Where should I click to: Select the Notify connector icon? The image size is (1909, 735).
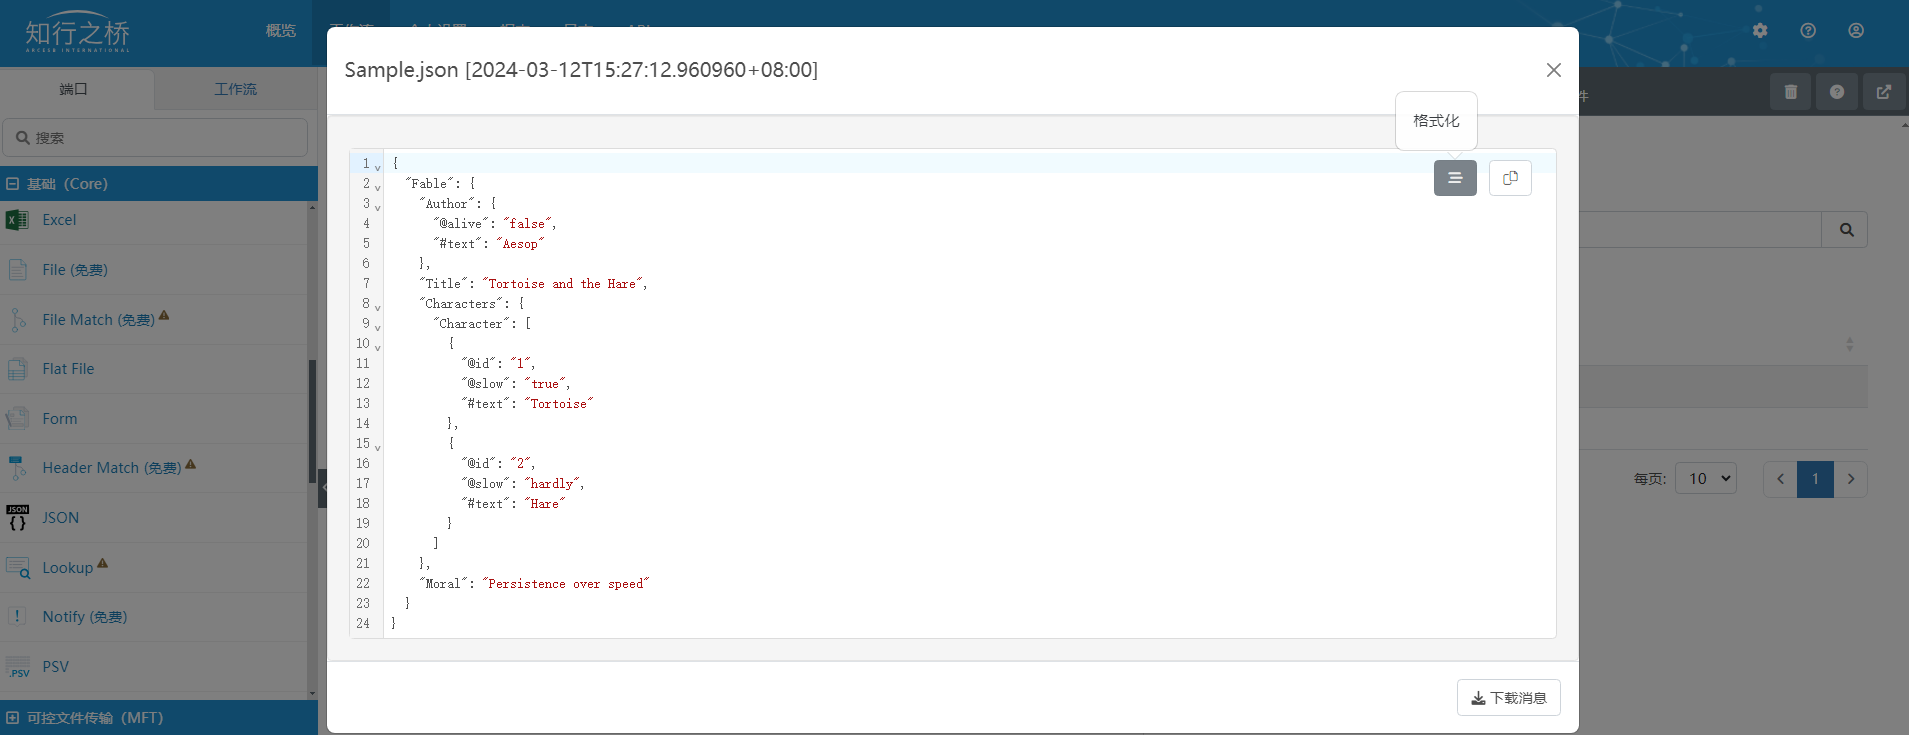(x=17, y=617)
